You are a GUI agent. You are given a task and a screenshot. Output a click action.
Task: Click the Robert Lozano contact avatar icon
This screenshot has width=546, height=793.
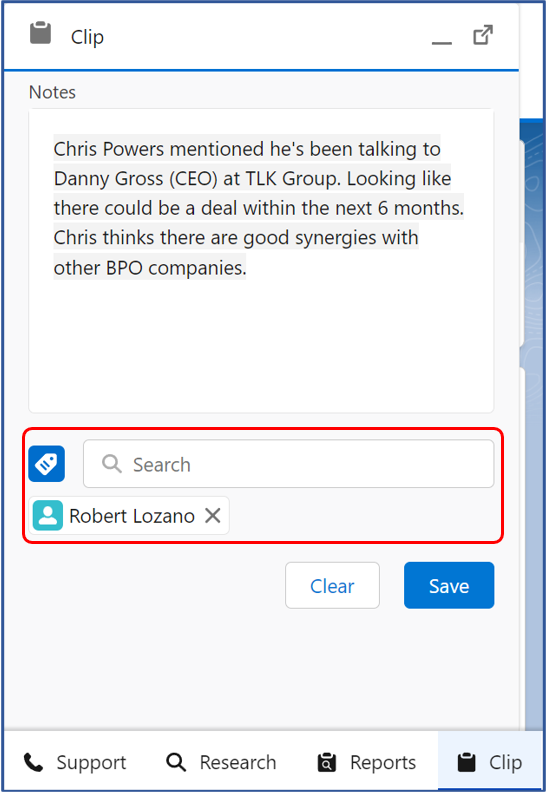[x=48, y=515]
